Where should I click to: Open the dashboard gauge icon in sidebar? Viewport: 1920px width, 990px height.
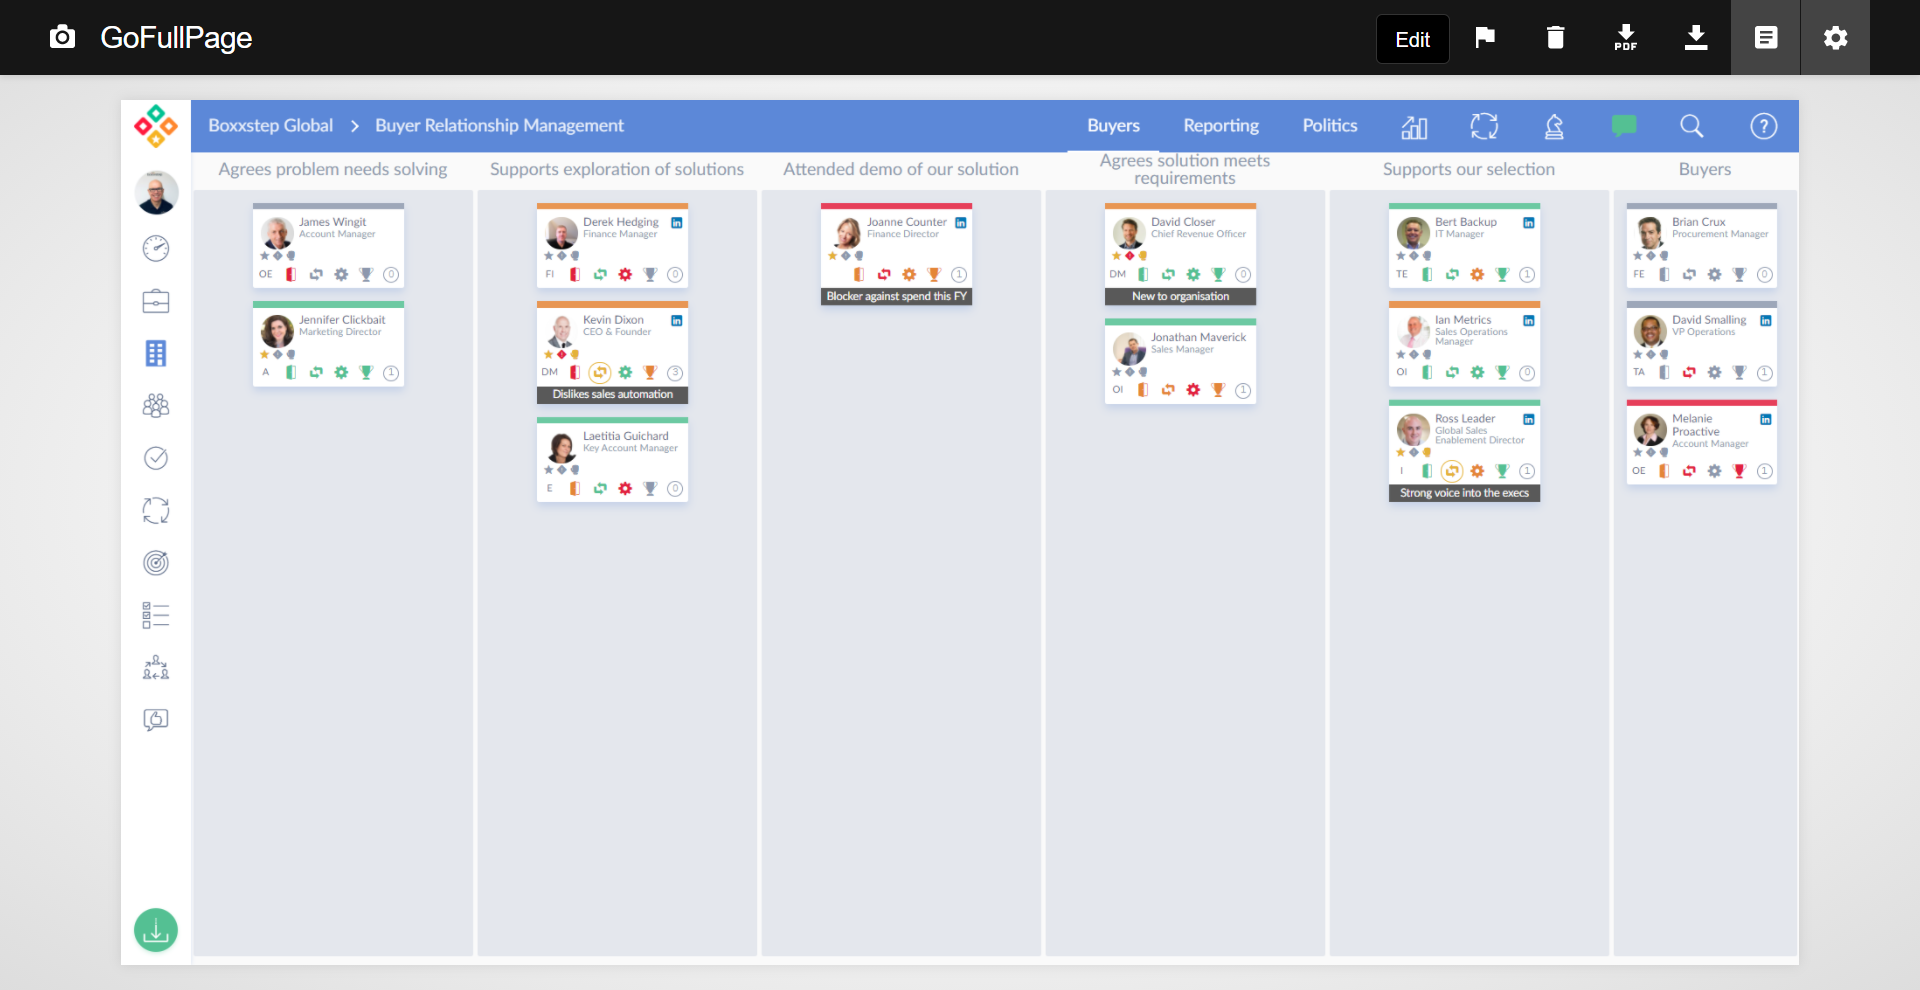tap(156, 248)
